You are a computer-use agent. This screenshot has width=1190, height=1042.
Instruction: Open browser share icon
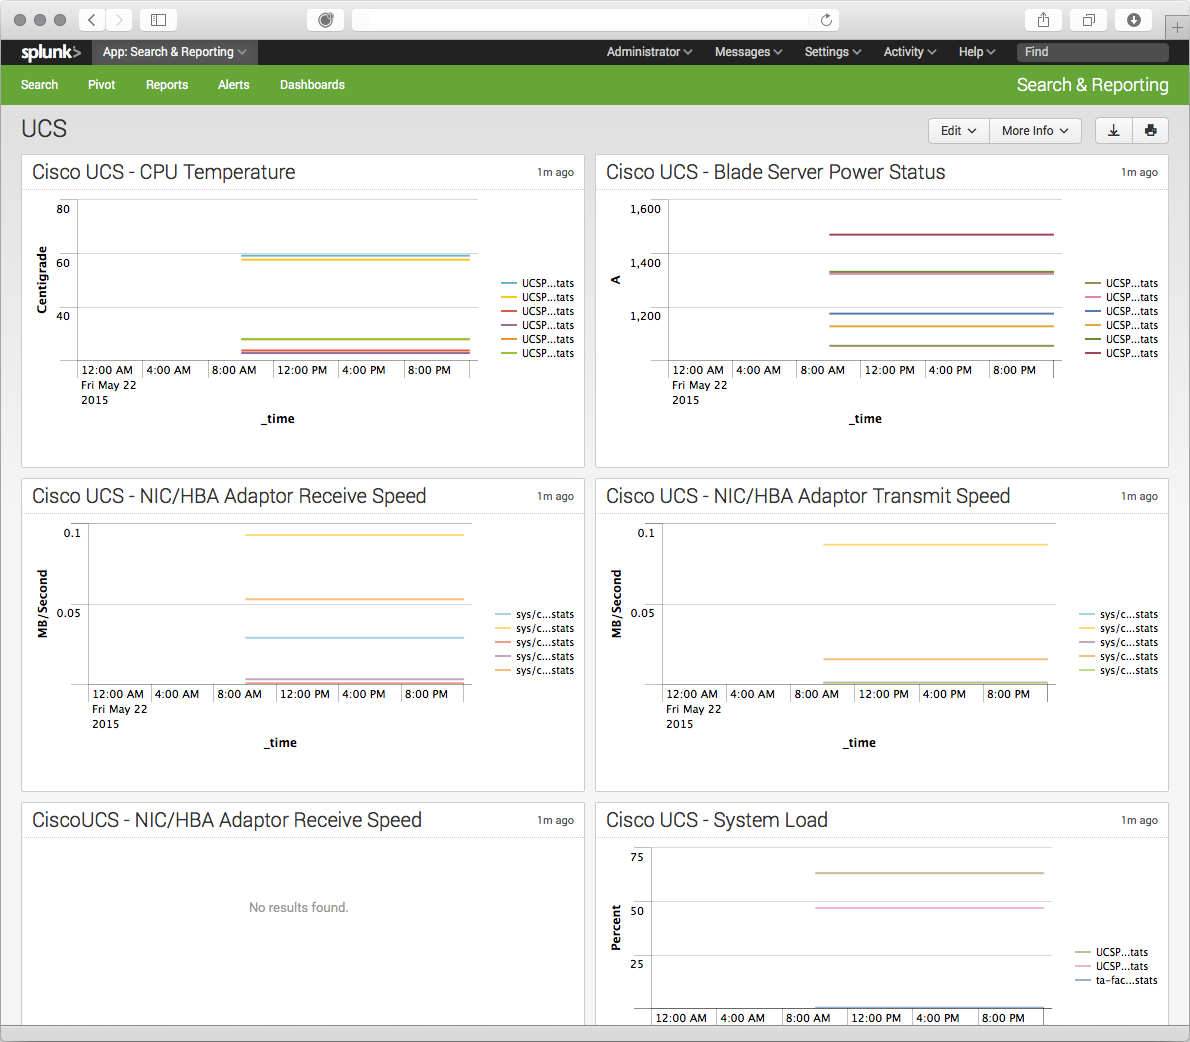(x=1044, y=20)
